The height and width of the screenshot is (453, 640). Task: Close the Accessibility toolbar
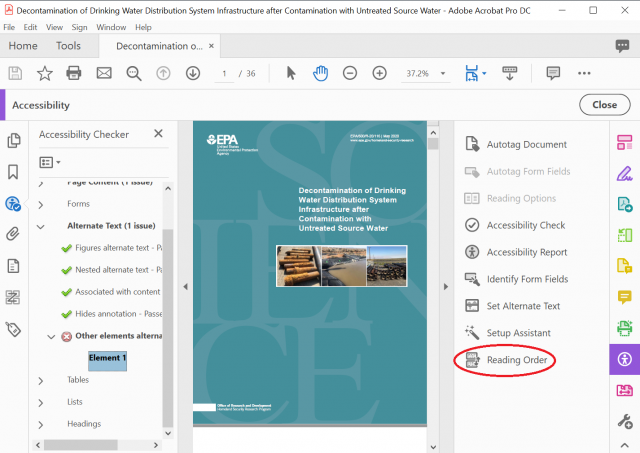pos(604,104)
